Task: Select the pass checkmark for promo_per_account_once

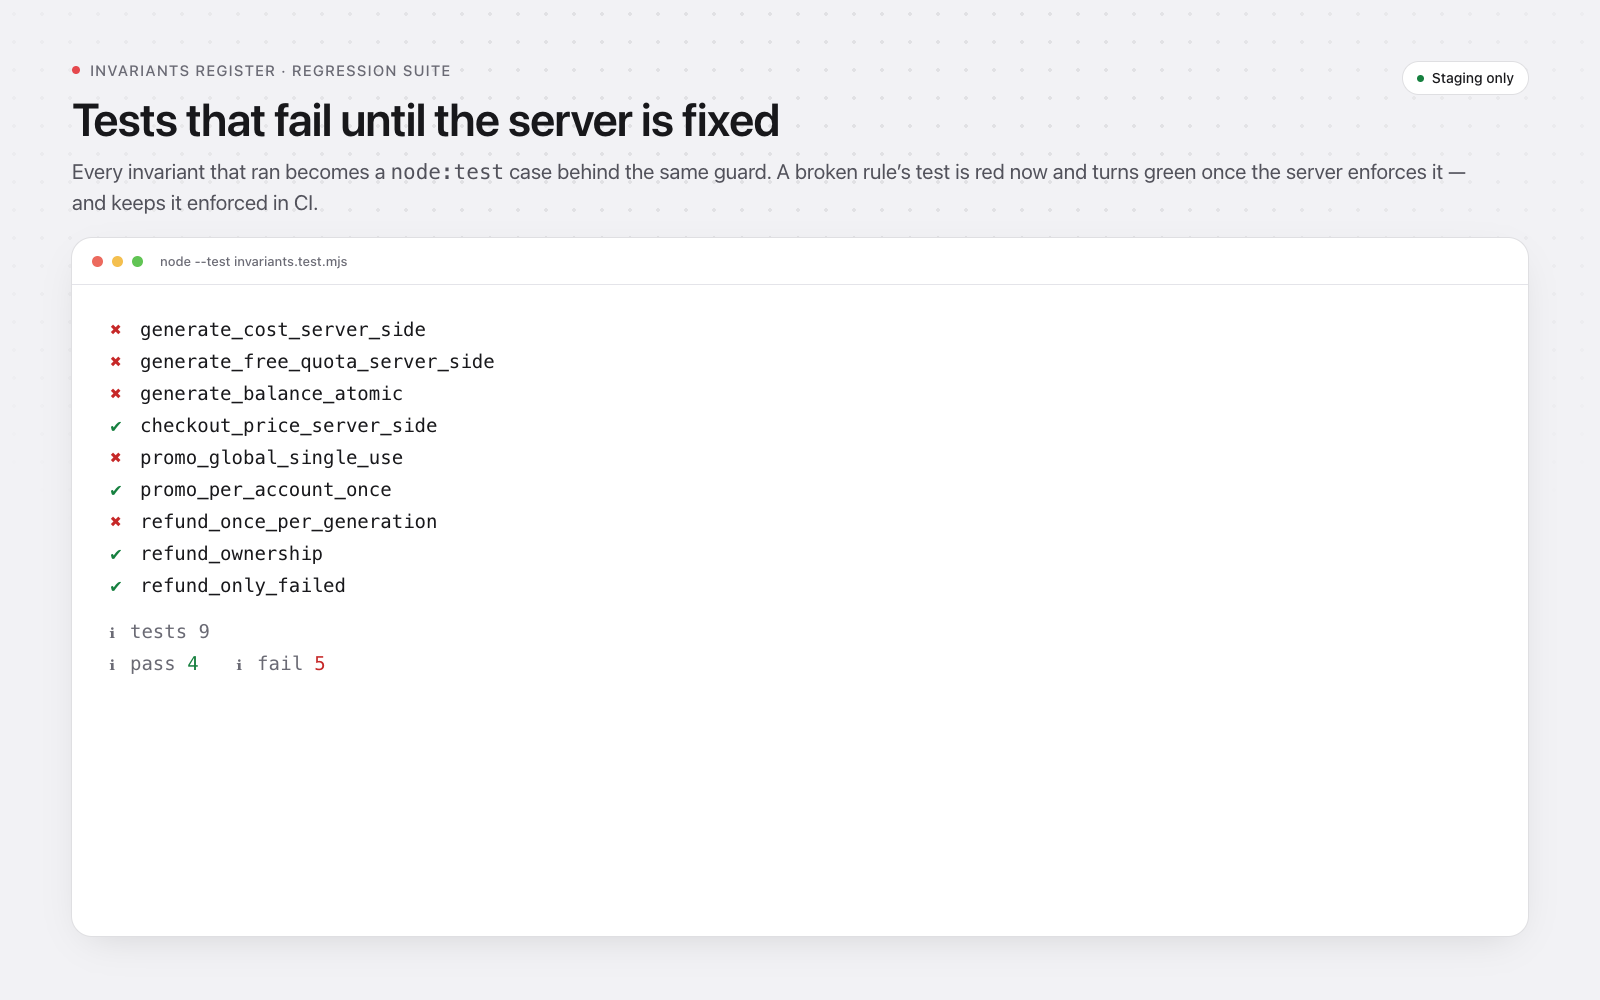Action: 116,490
